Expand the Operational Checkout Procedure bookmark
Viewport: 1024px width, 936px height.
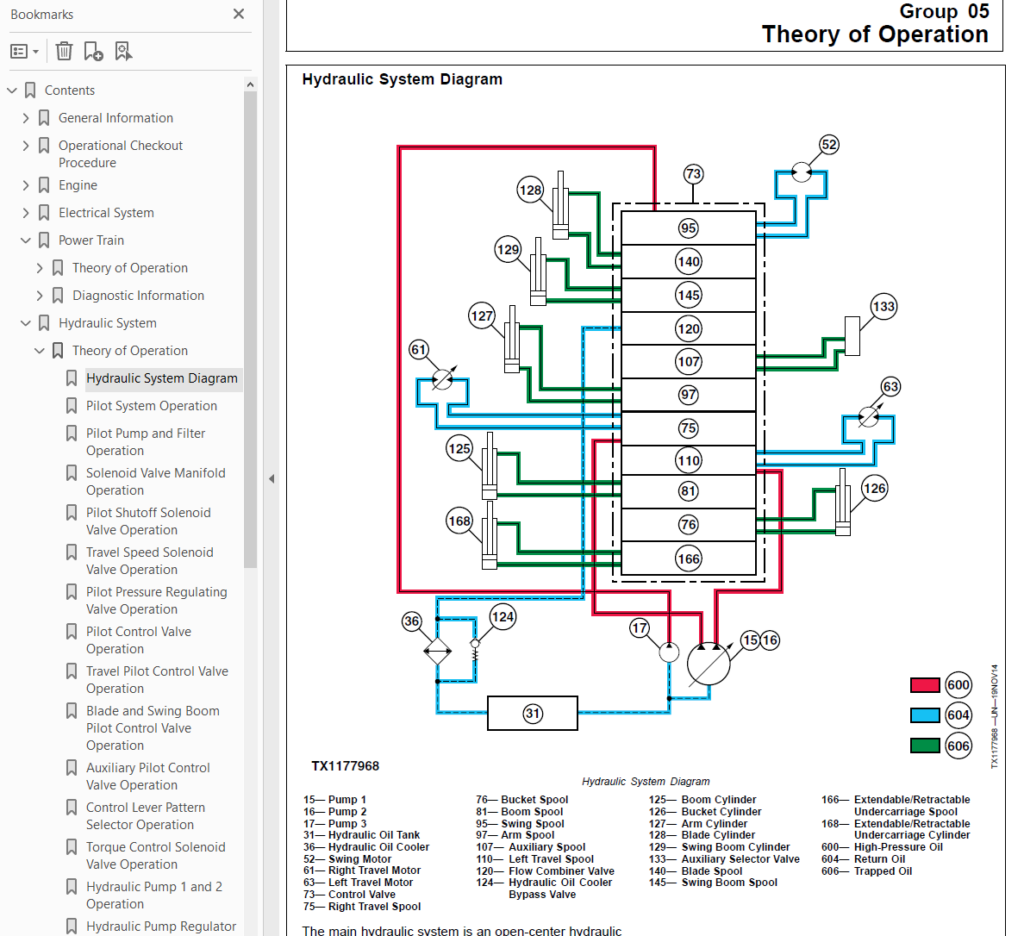click(25, 145)
